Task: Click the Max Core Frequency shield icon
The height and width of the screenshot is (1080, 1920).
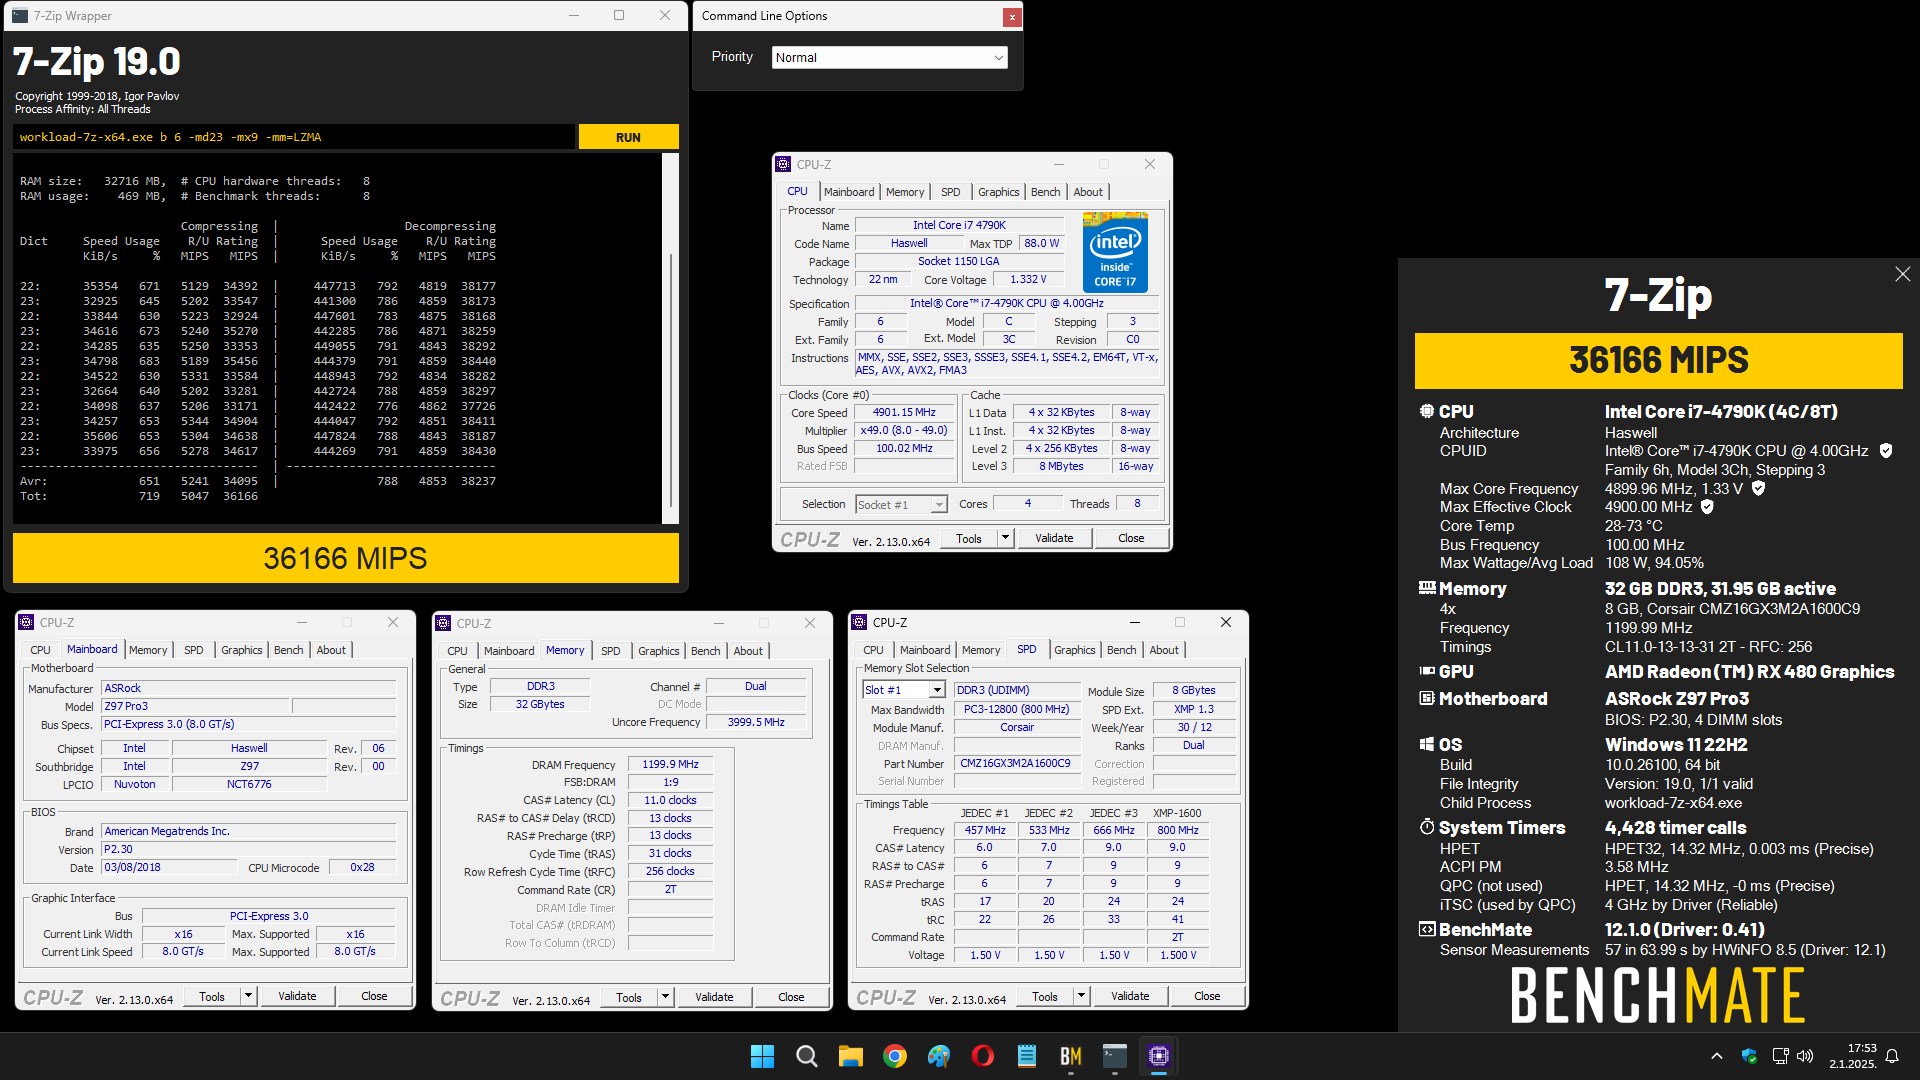Action: [1759, 489]
